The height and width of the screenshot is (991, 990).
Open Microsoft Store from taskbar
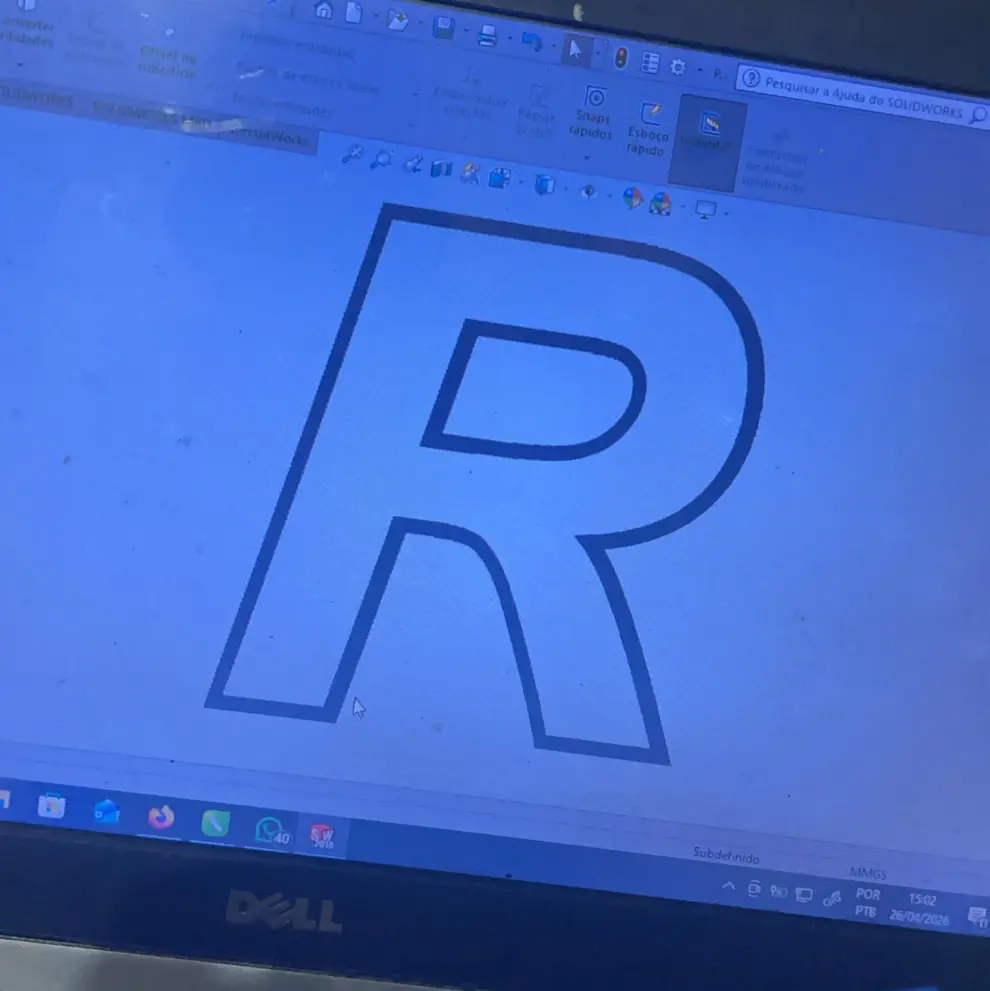click(51, 806)
